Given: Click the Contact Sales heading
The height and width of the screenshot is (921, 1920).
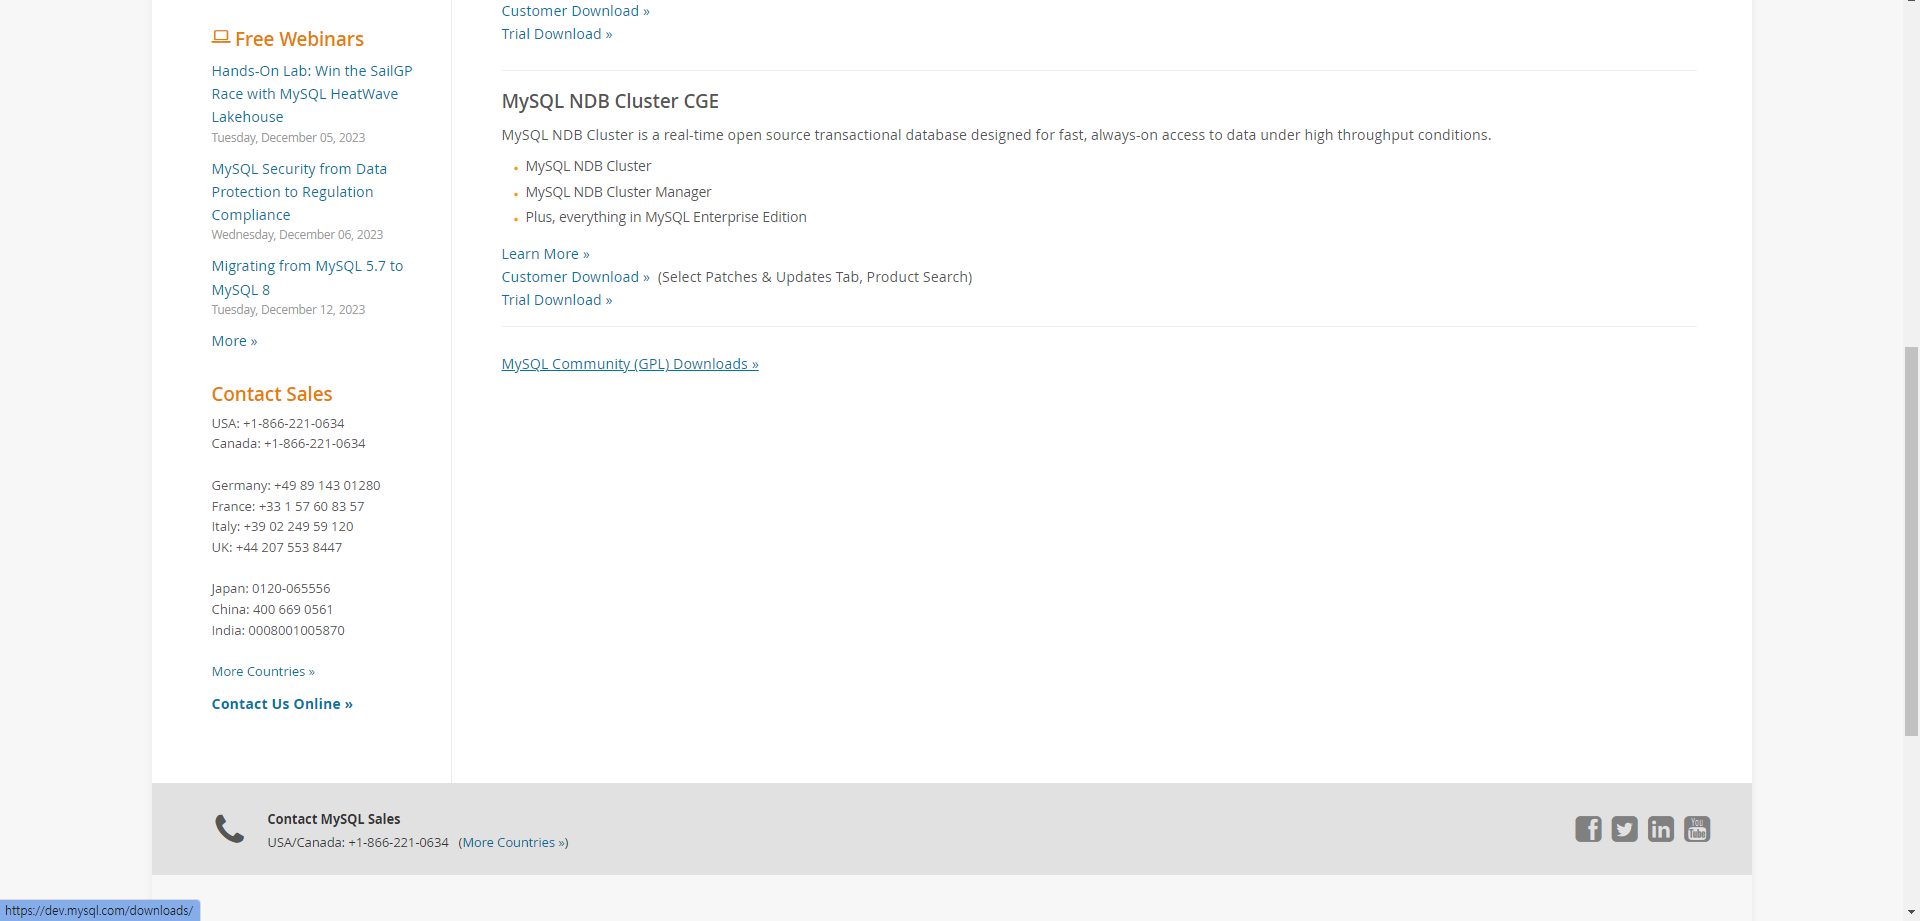Looking at the screenshot, I should 271,394.
